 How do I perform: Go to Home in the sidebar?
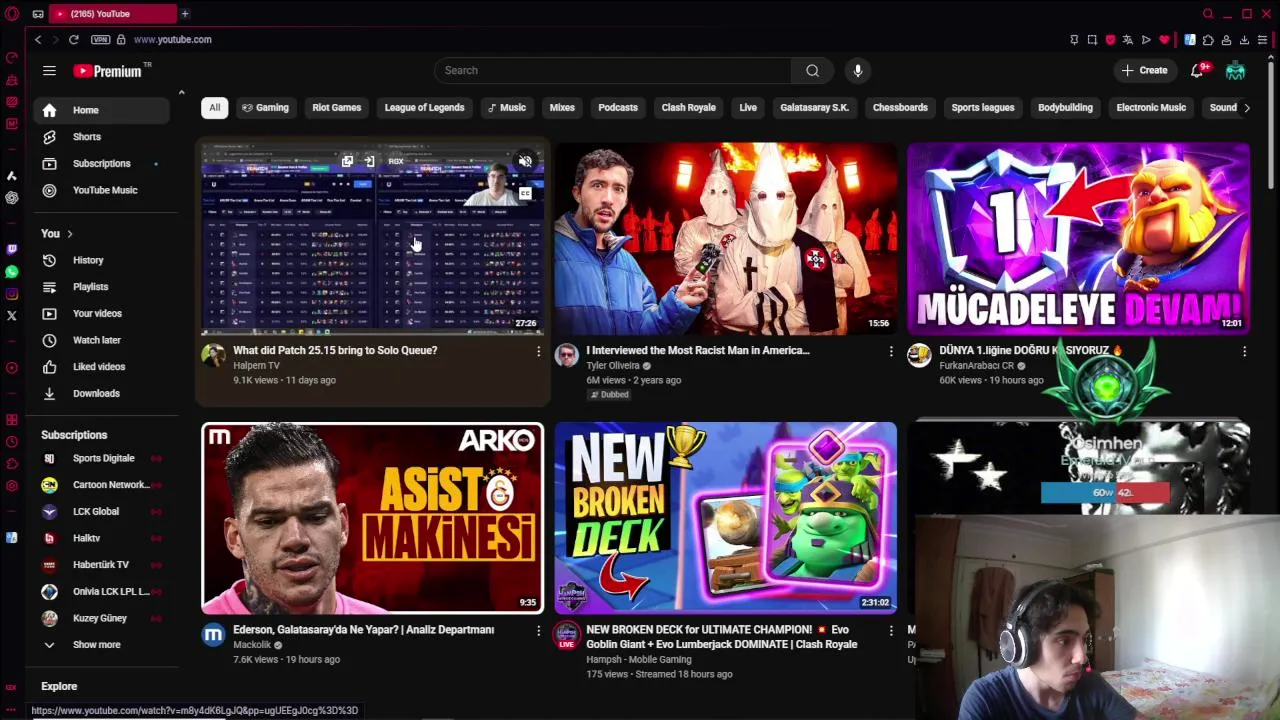tap(102, 110)
